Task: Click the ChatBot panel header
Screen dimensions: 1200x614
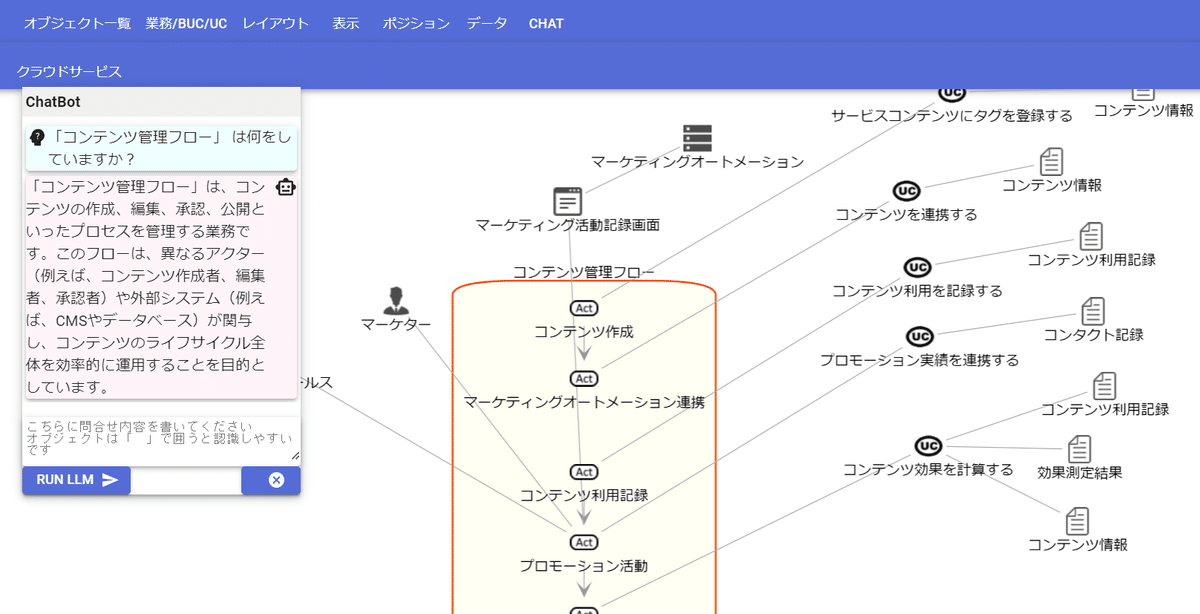Action: click(x=161, y=102)
